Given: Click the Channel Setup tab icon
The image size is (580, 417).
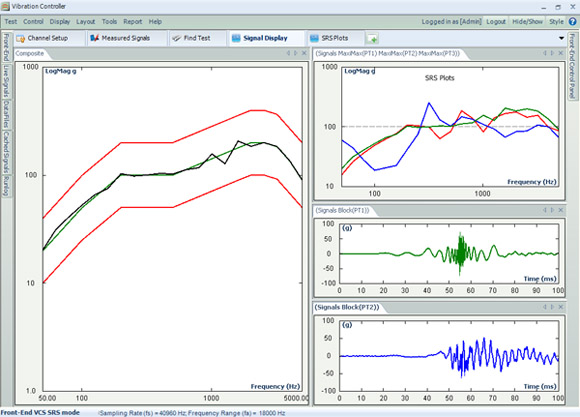Looking at the screenshot, I should click(21, 38).
